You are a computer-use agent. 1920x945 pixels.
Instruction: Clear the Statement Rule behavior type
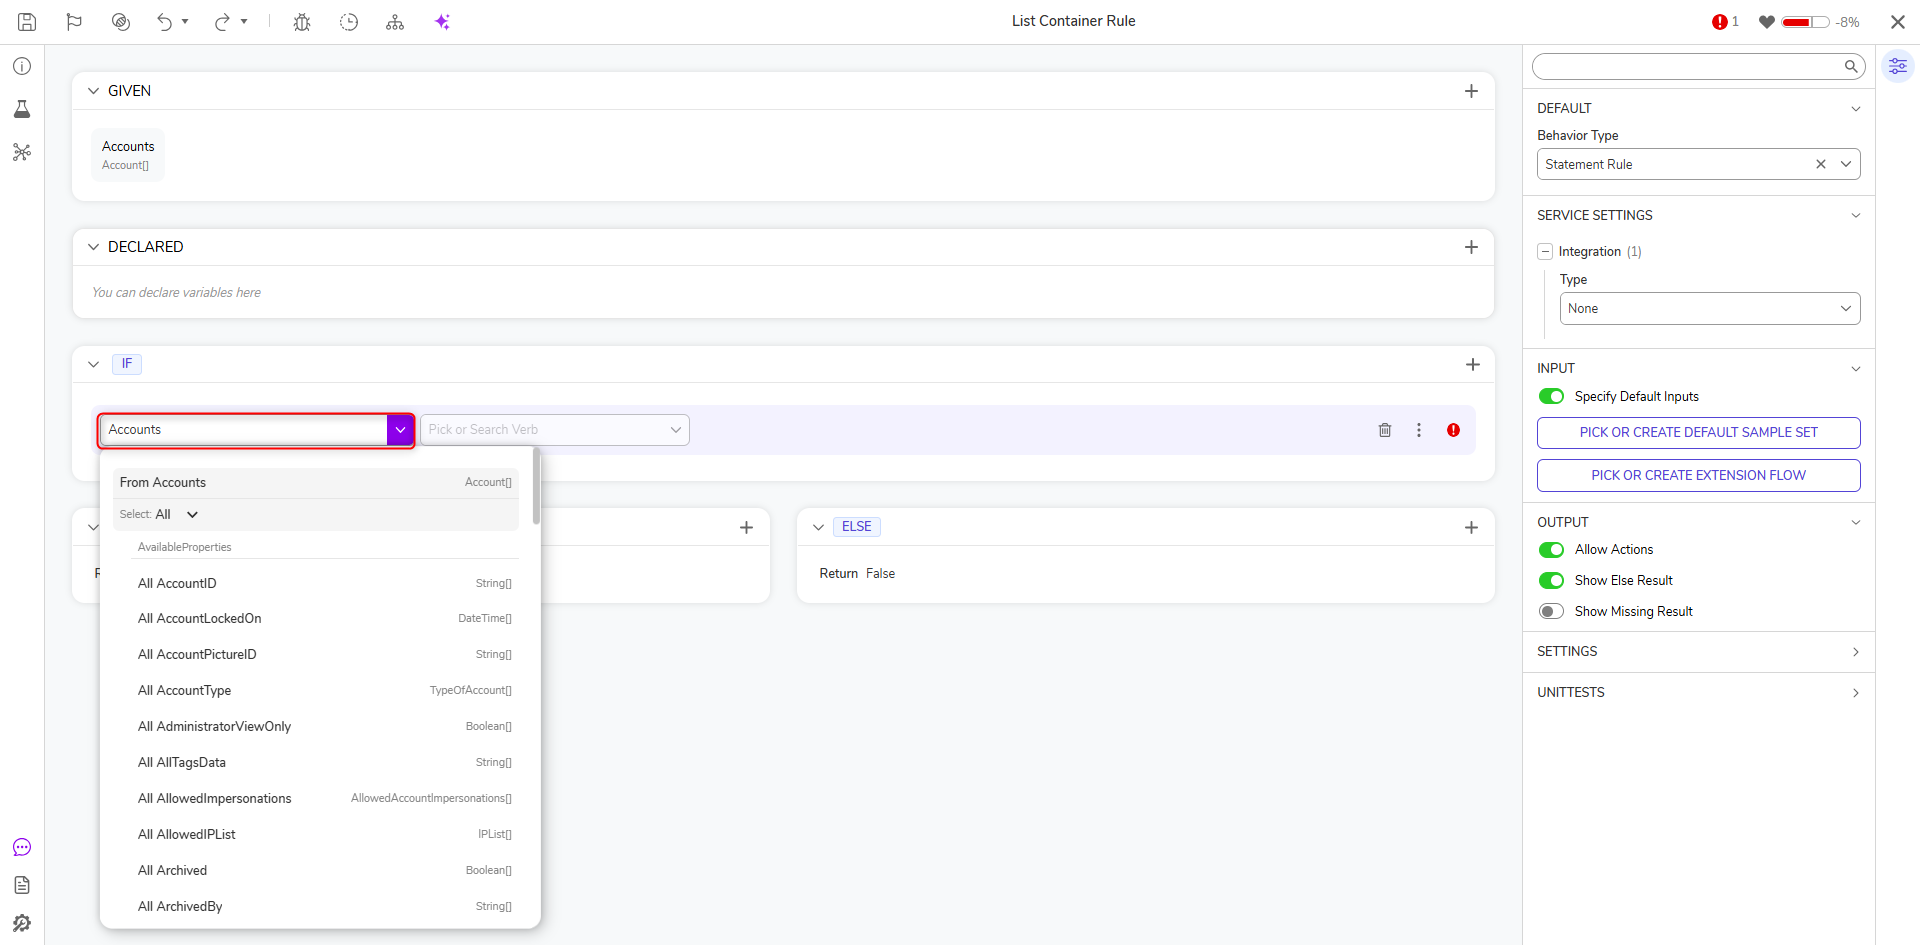(1821, 164)
